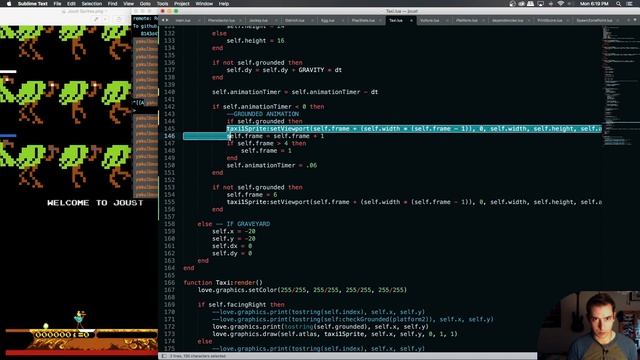The image size is (640, 360).
Task: Switch to the Platform.lua tab
Action: point(467,20)
